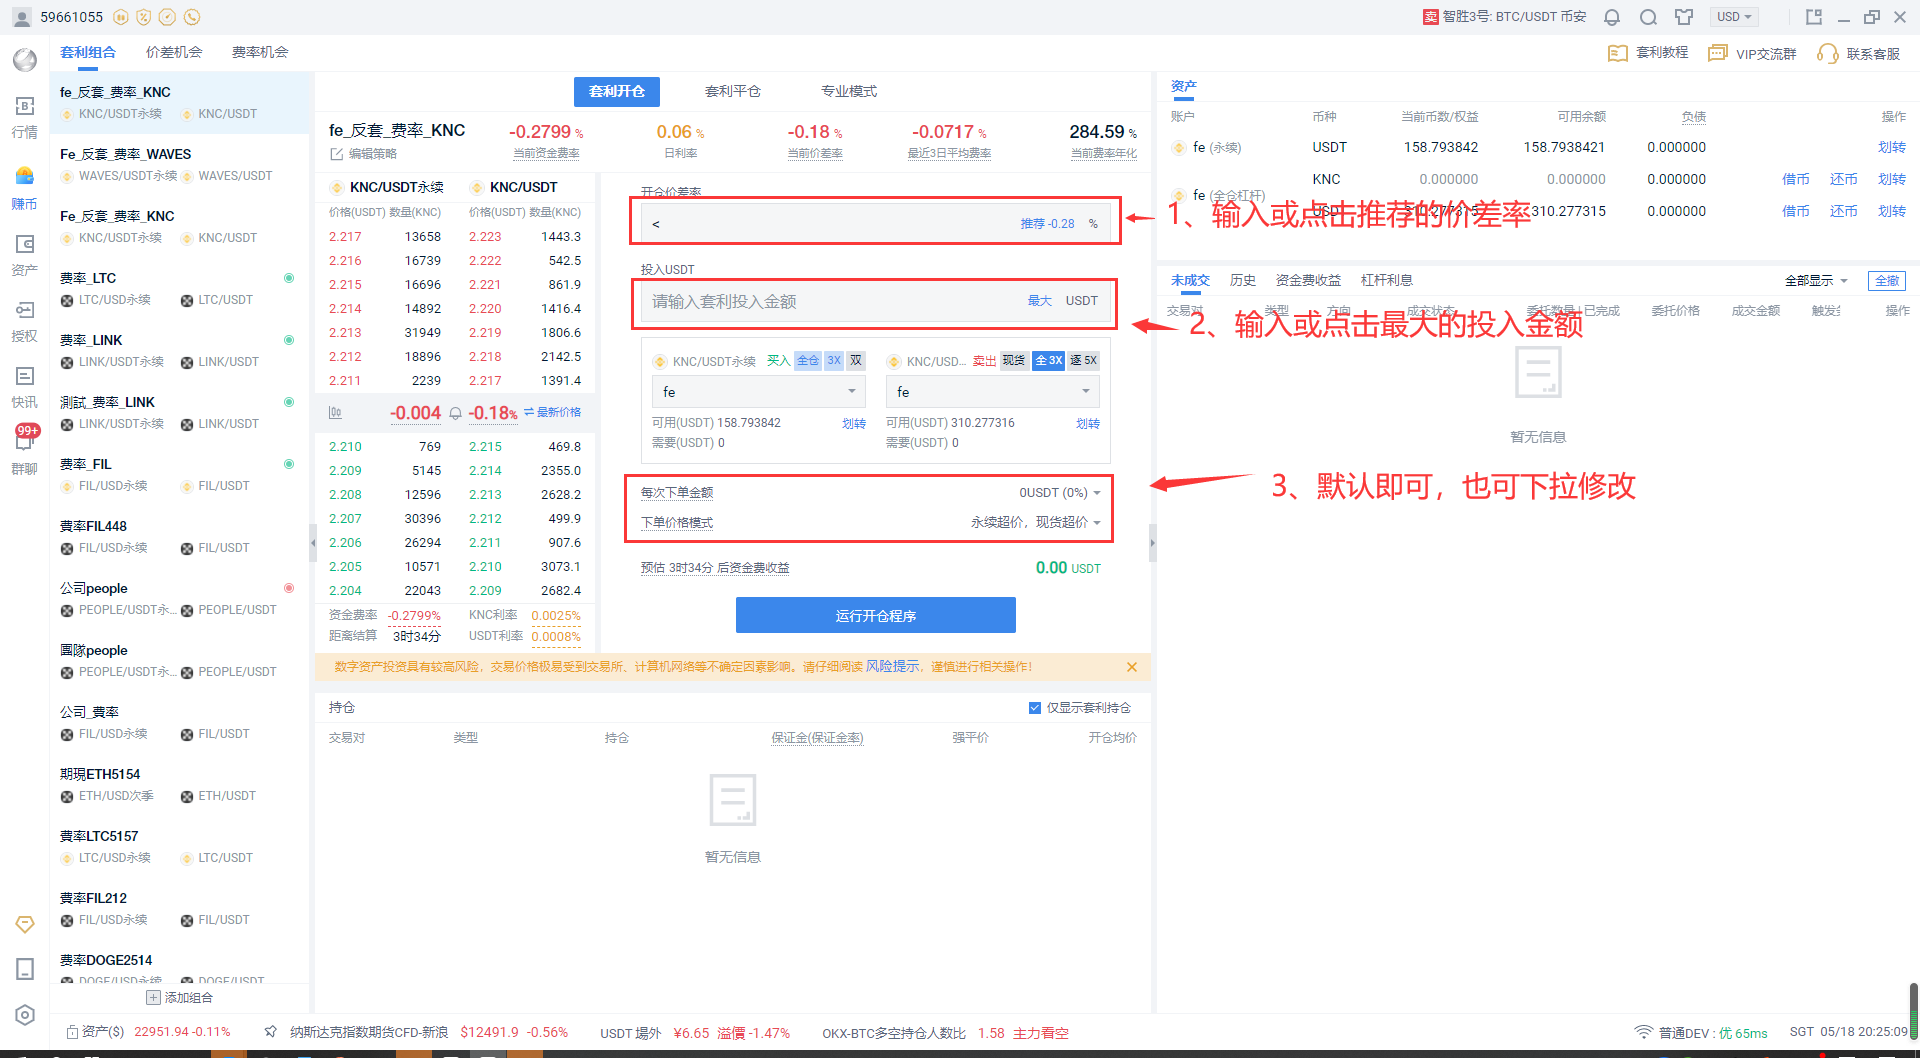This screenshot has height=1058, width=1920.
Task: Close the yellow risk warning banner
Action: pyautogui.click(x=1132, y=667)
